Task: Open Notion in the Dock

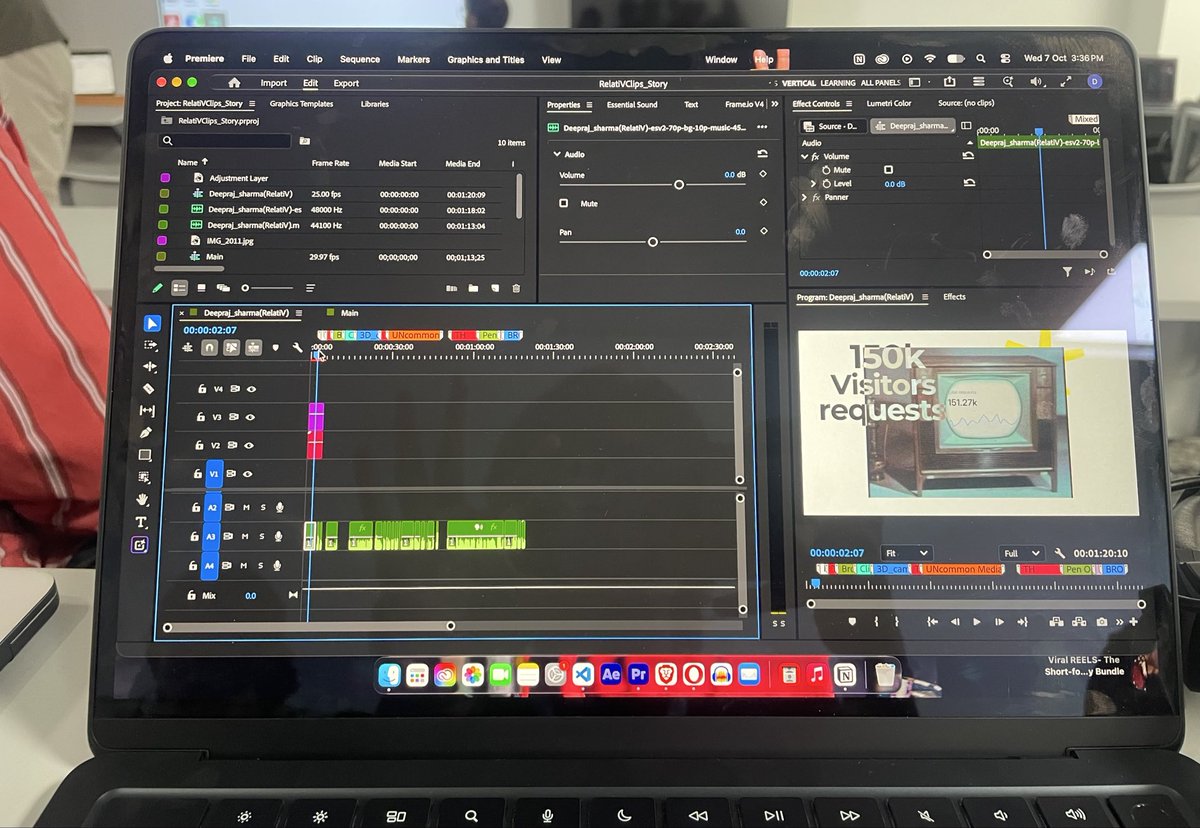Action: pos(845,676)
